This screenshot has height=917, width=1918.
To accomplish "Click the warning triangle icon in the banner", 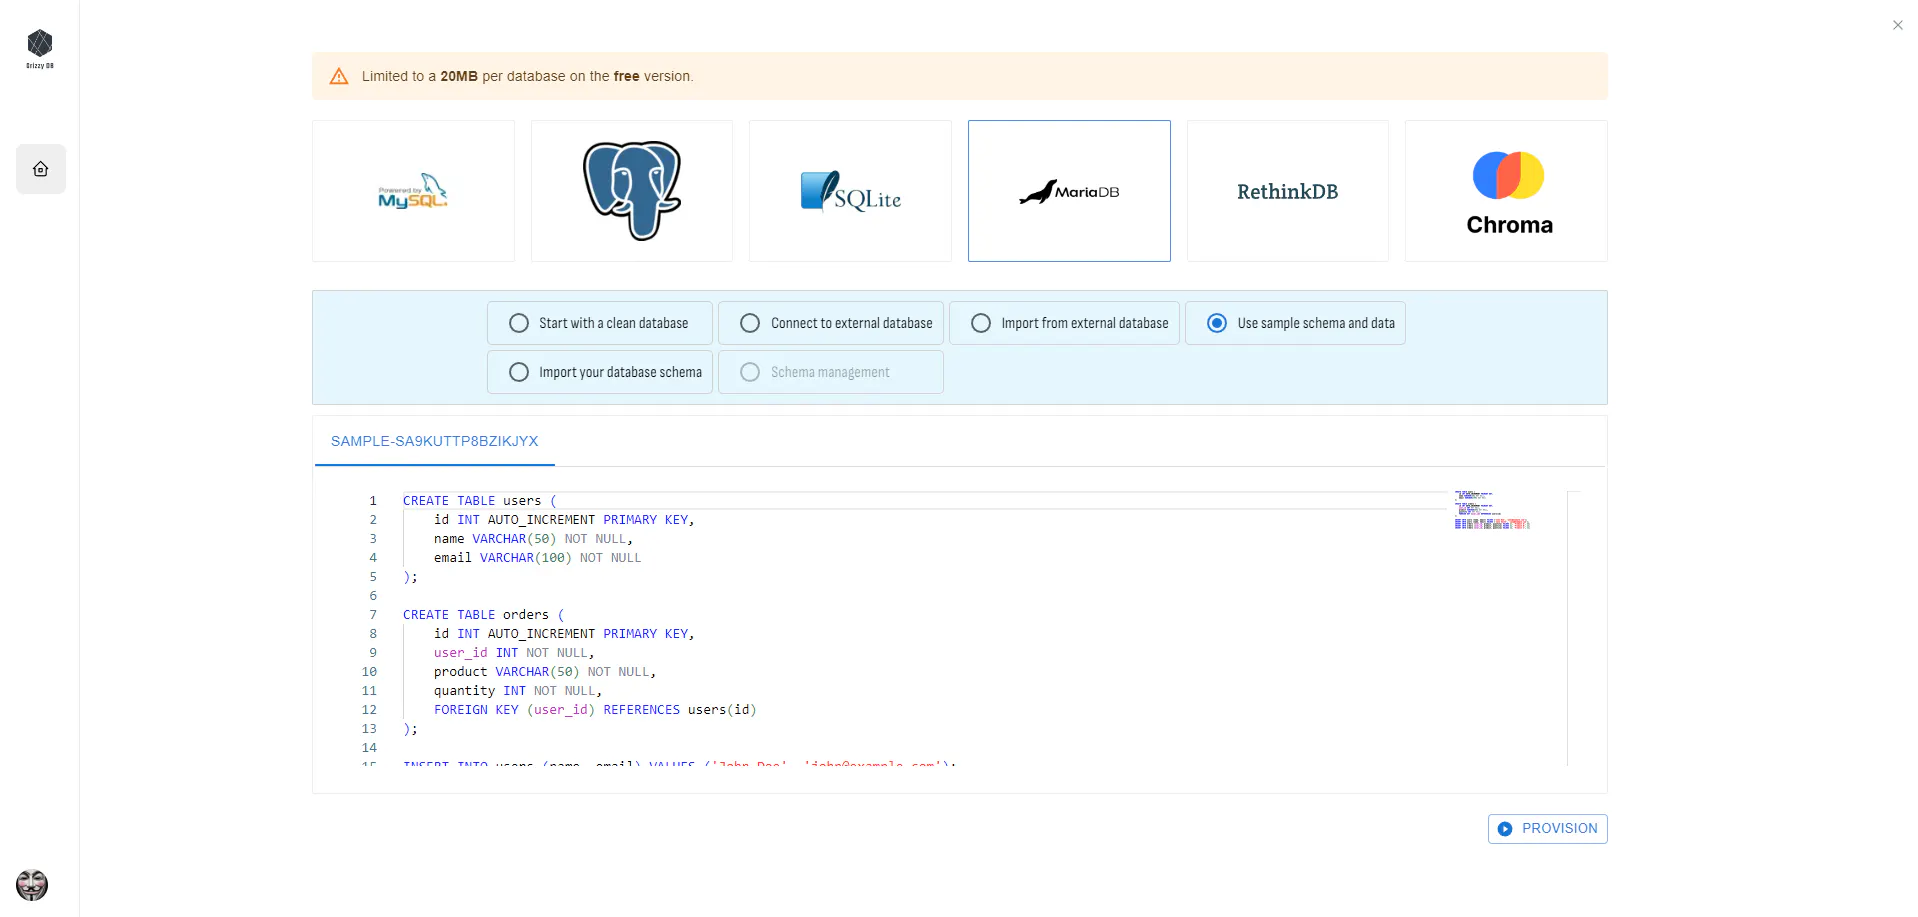I will tap(339, 76).
